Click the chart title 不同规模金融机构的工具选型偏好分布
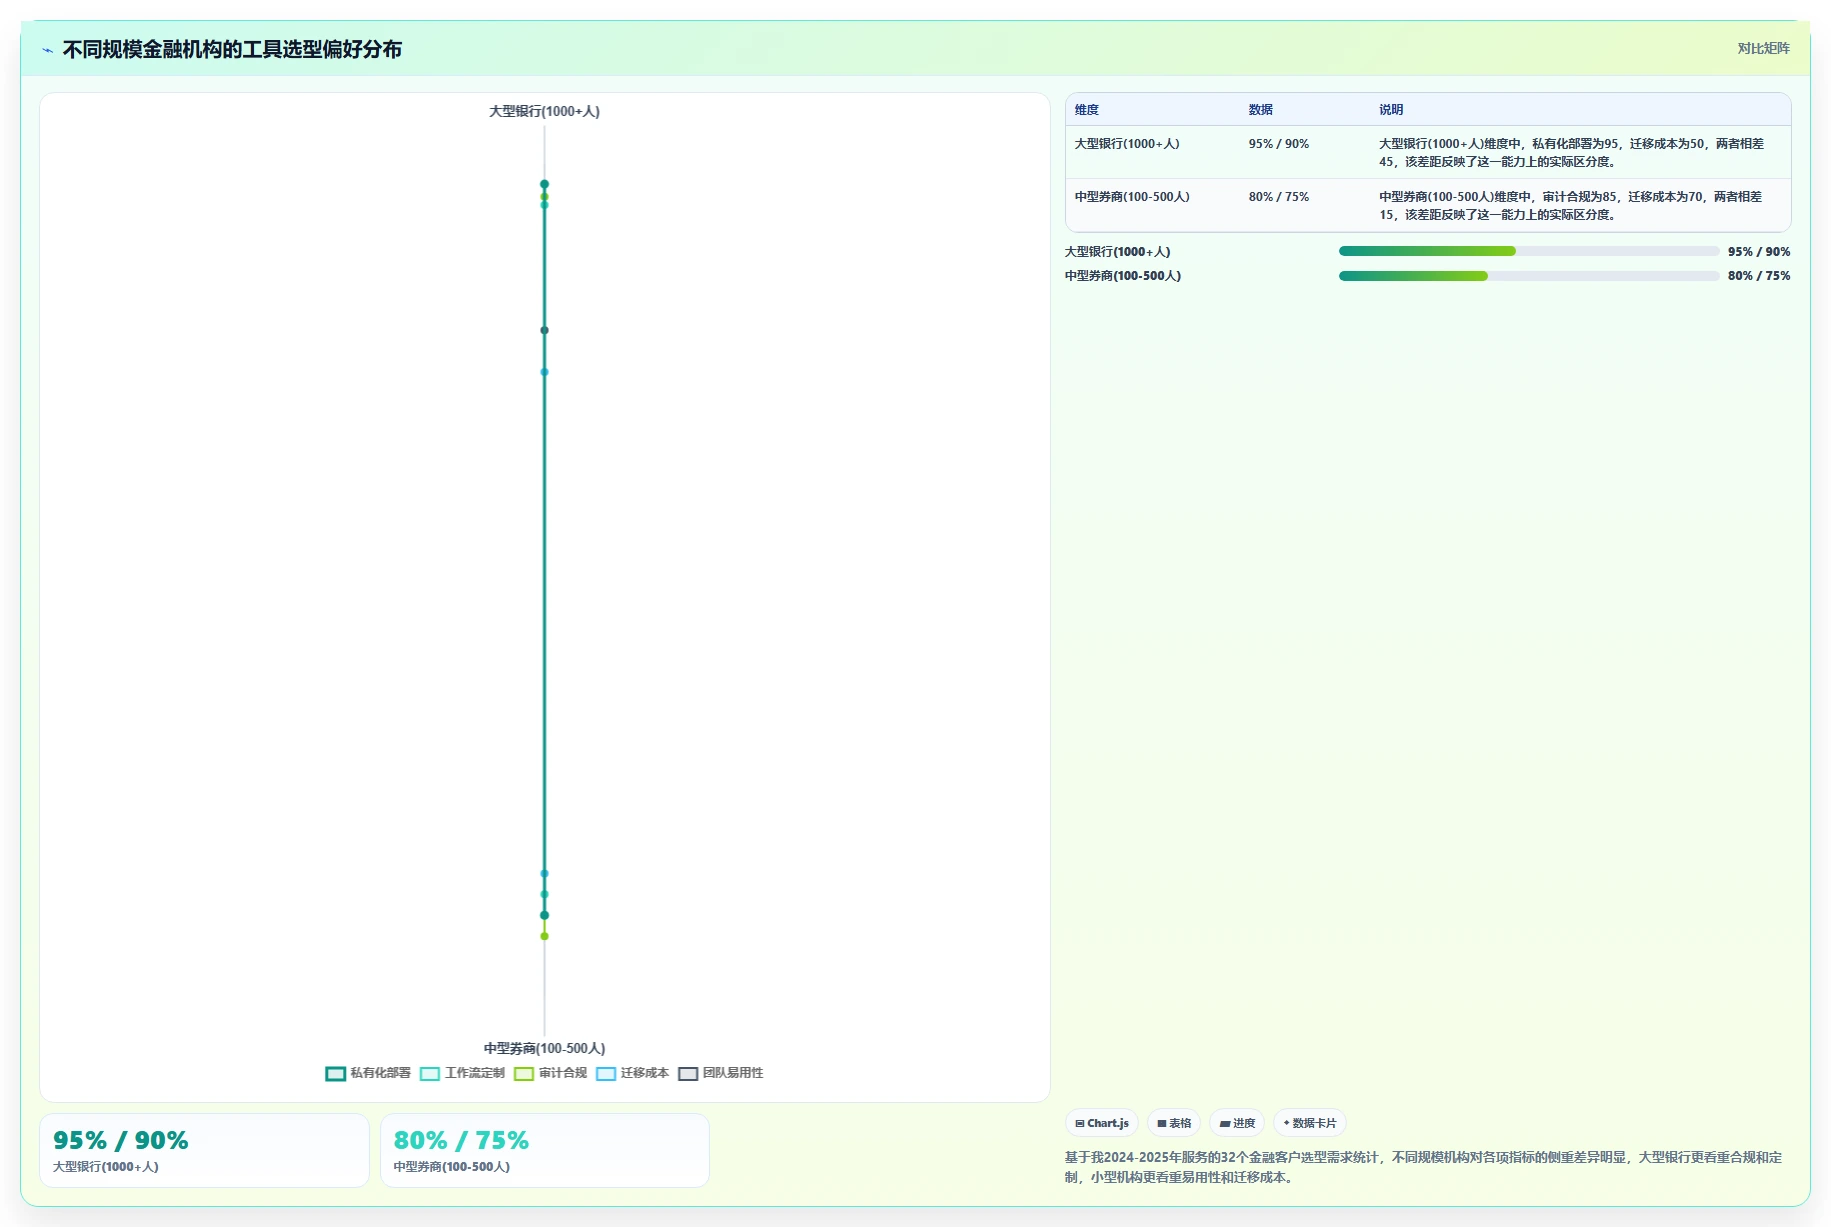1831x1227 pixels. coord(232,49)
